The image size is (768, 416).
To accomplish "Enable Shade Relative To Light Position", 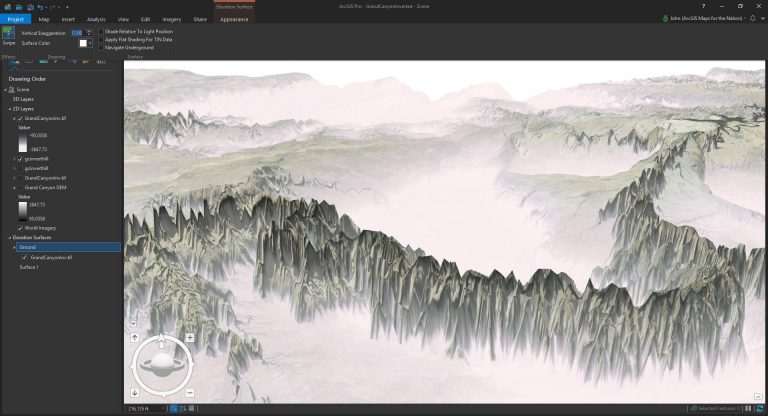I will pos(101,31).
